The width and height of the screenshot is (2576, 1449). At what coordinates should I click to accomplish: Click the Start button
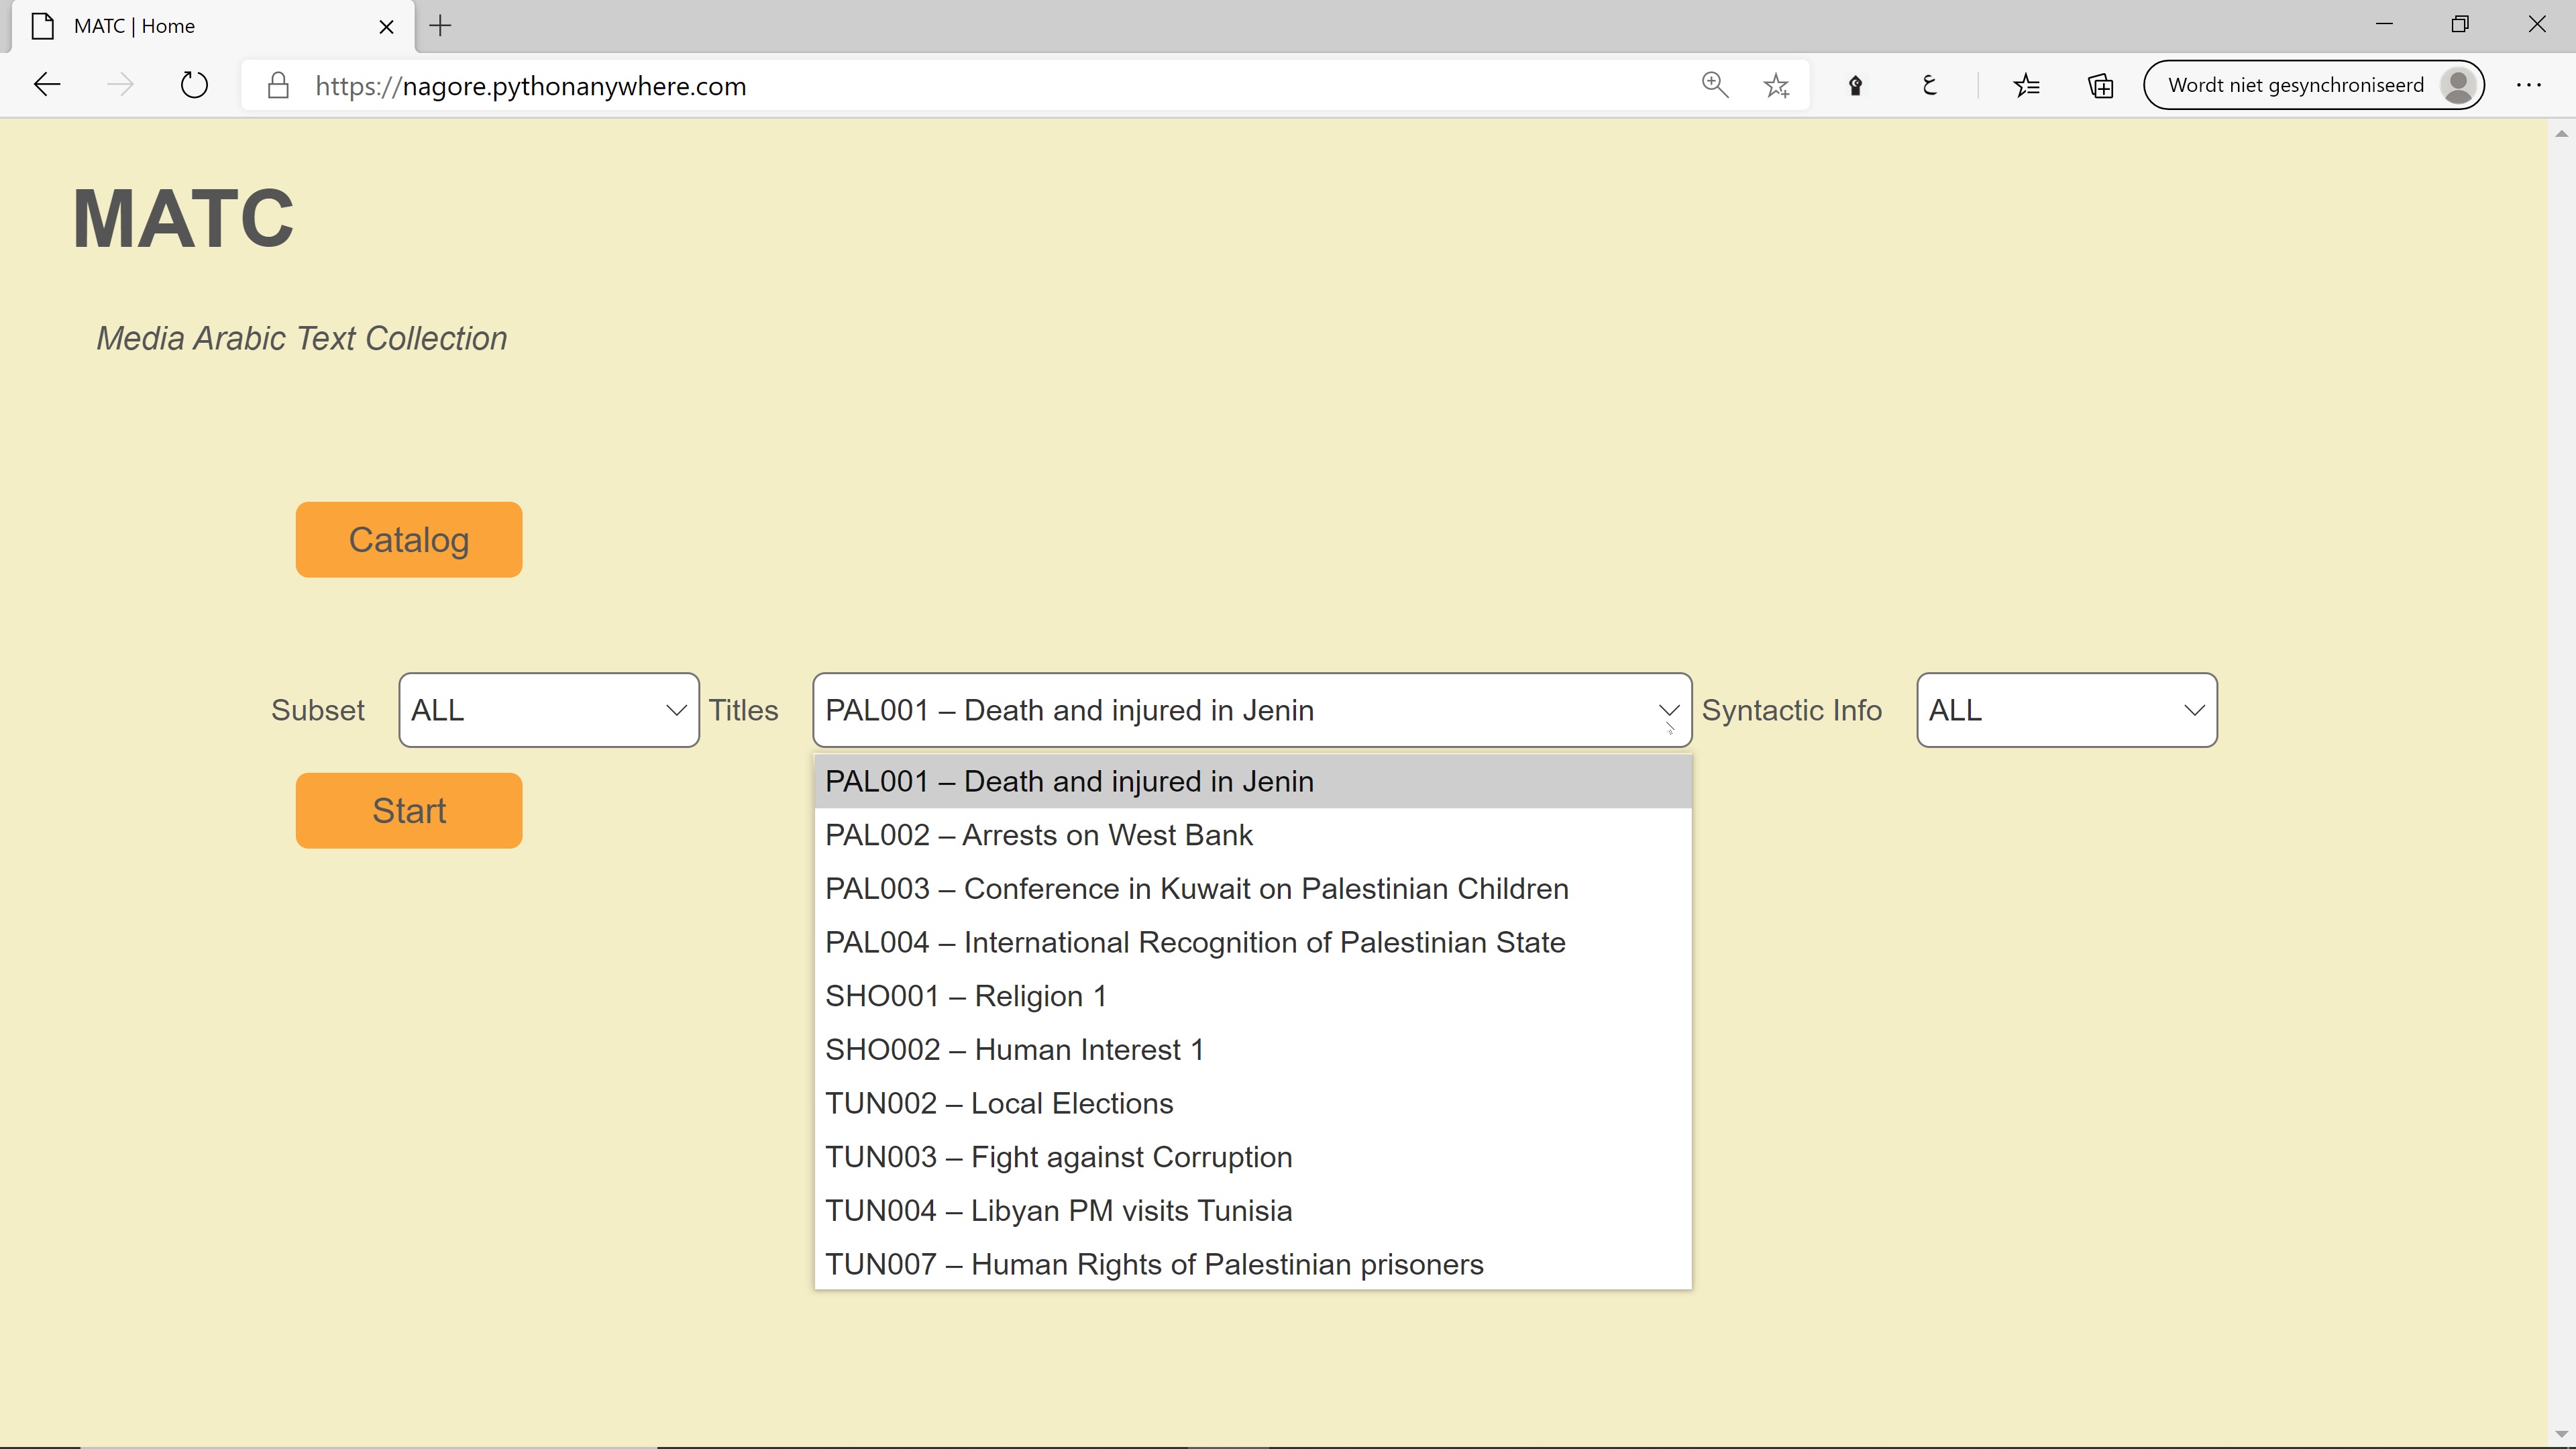click(409, 811)
